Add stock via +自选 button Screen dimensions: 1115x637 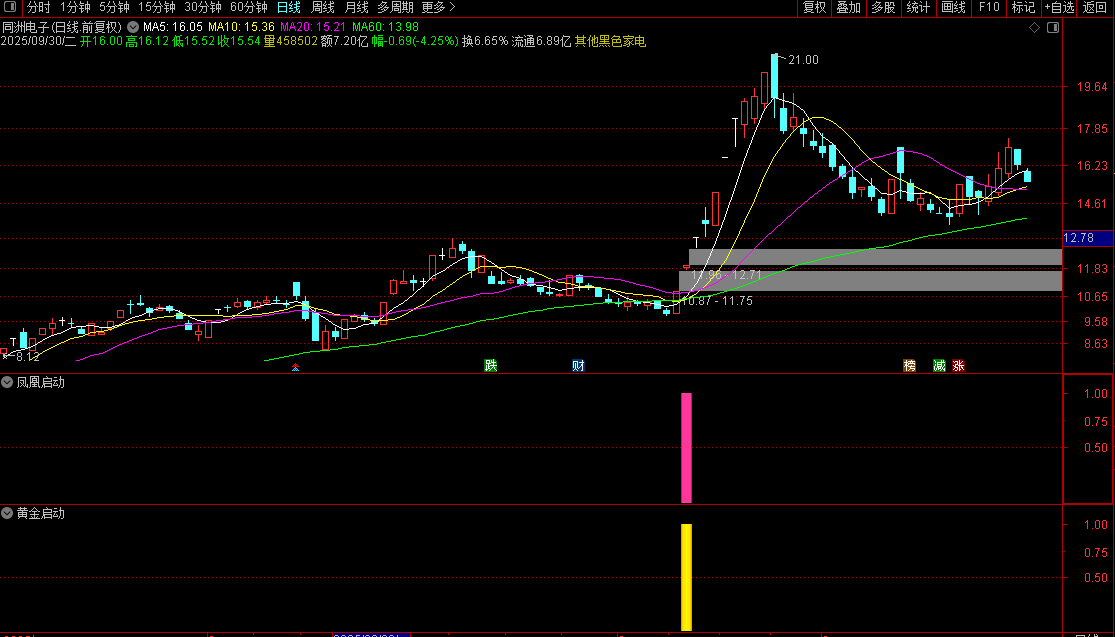(1060, 7)
